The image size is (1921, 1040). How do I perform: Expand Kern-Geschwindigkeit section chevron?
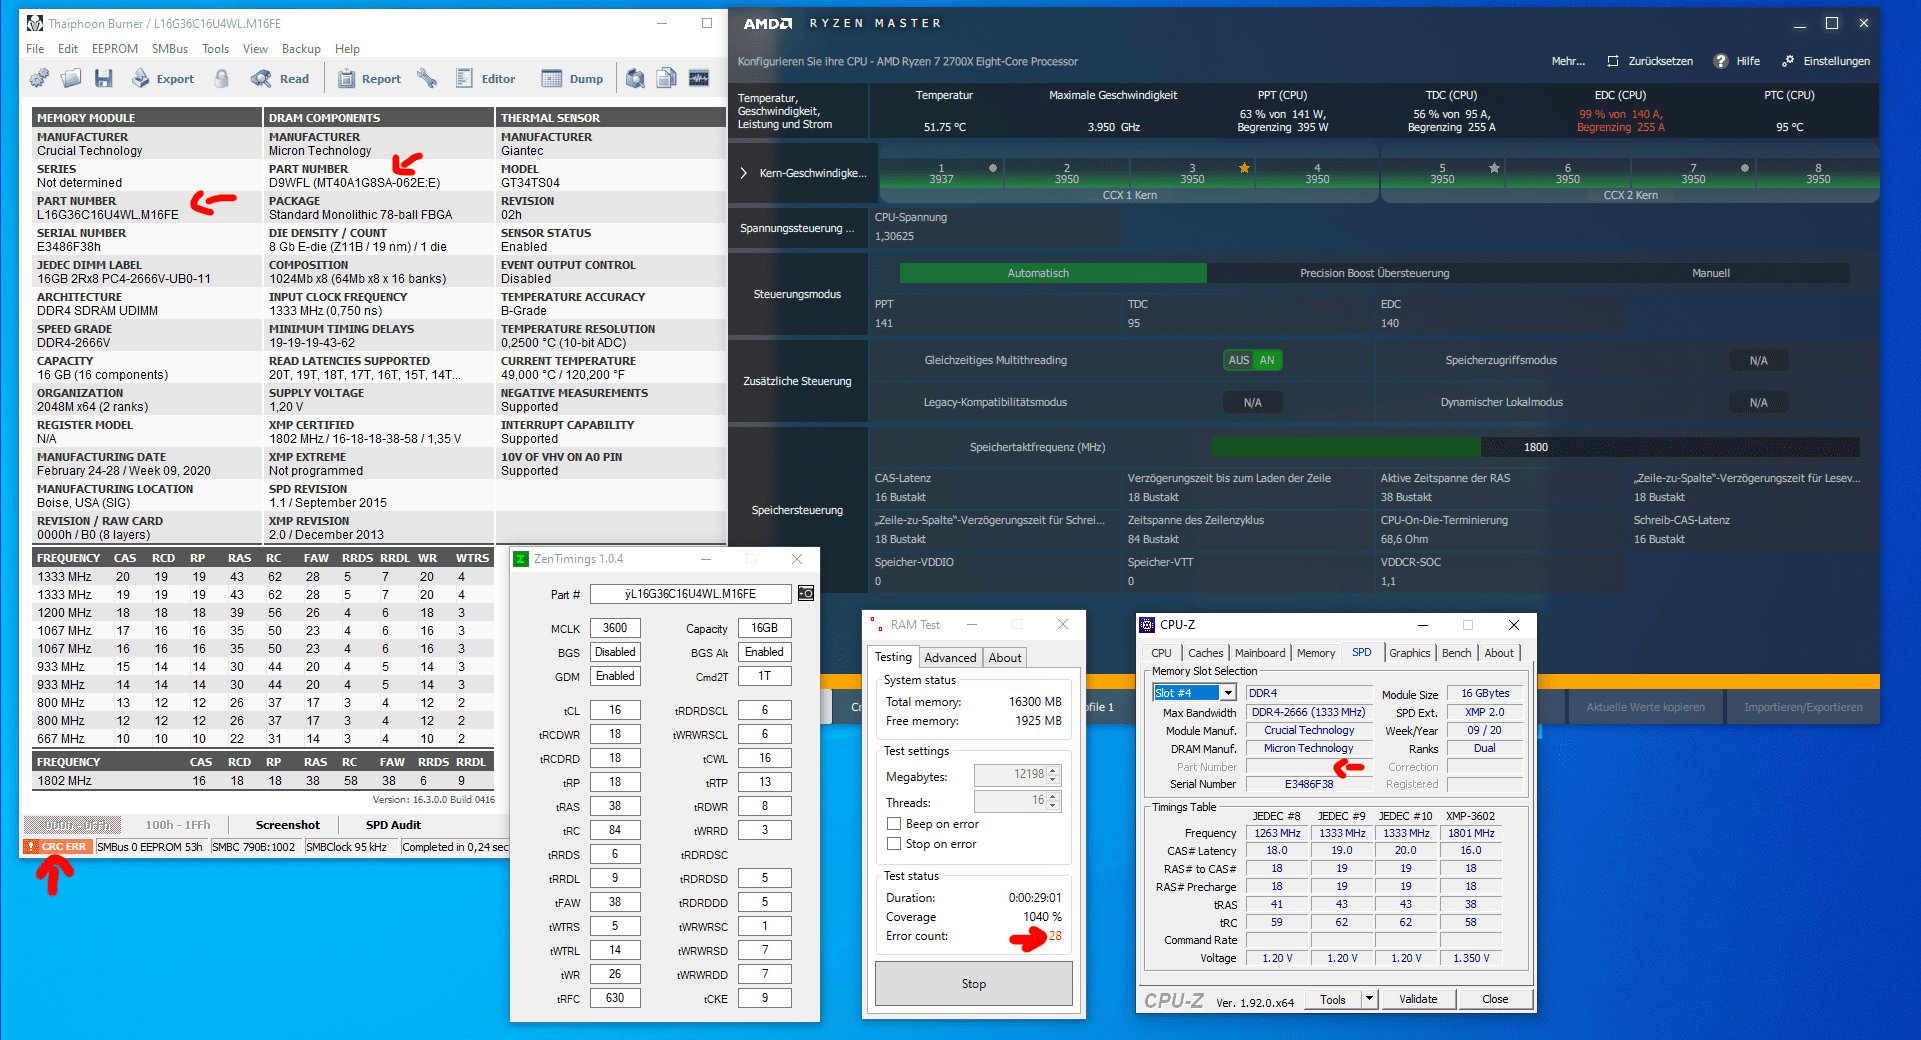(744, 173)
